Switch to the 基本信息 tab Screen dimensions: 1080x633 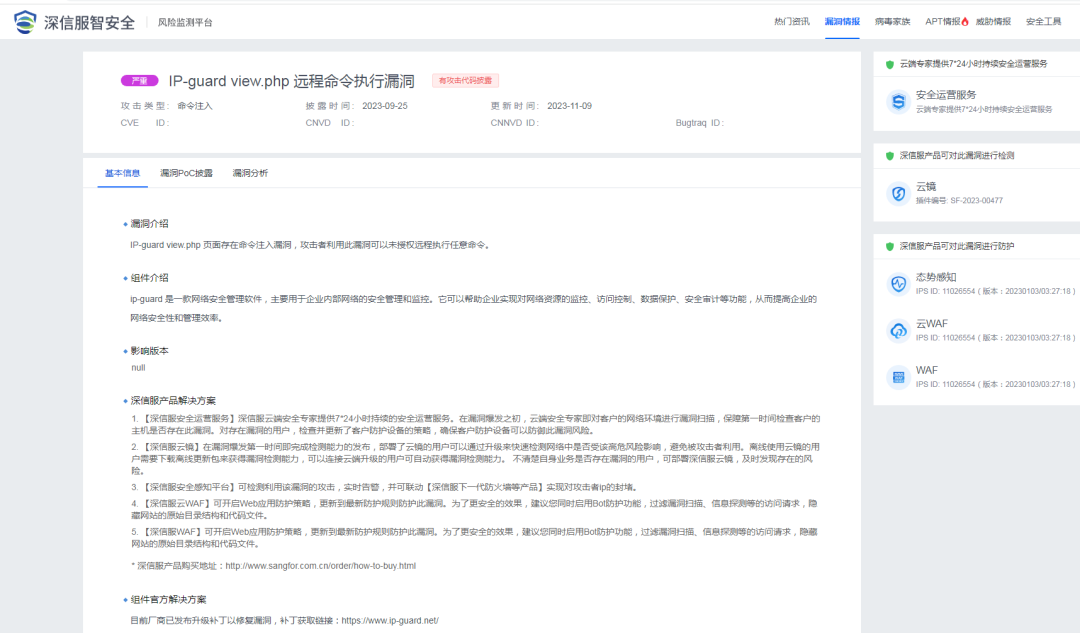coord(123,173)
